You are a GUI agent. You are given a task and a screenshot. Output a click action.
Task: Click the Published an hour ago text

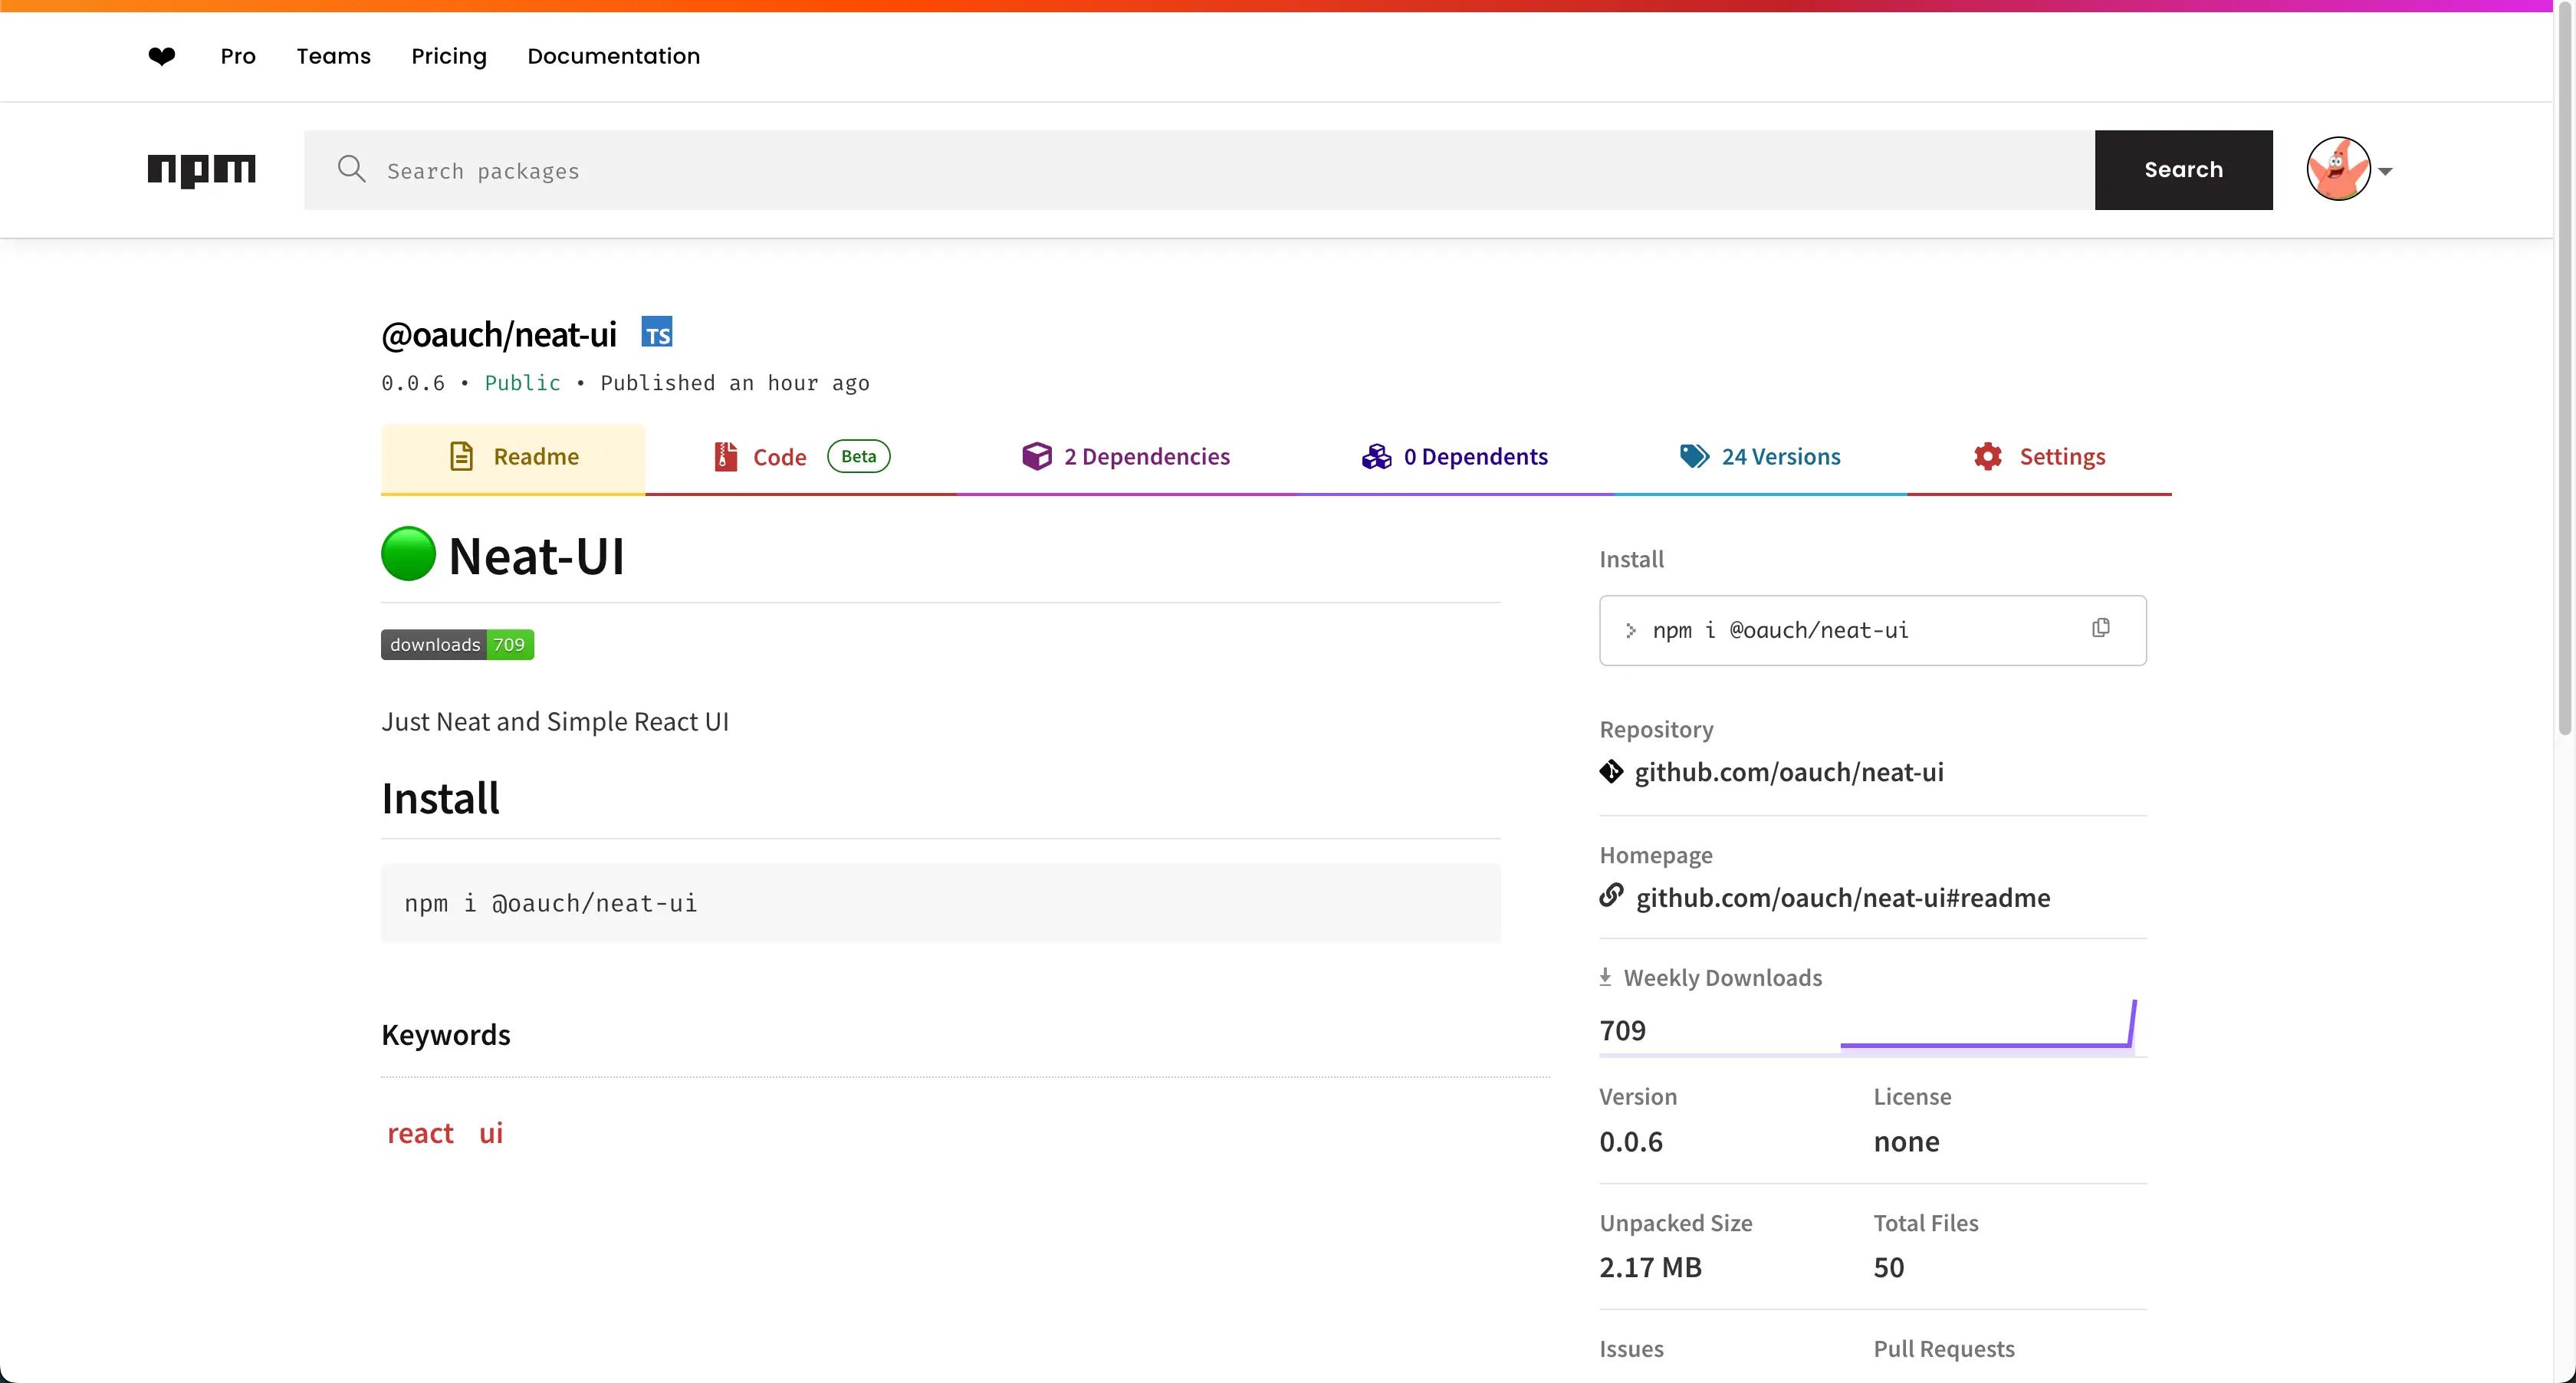pyautogui.click(x=735, y=383)
